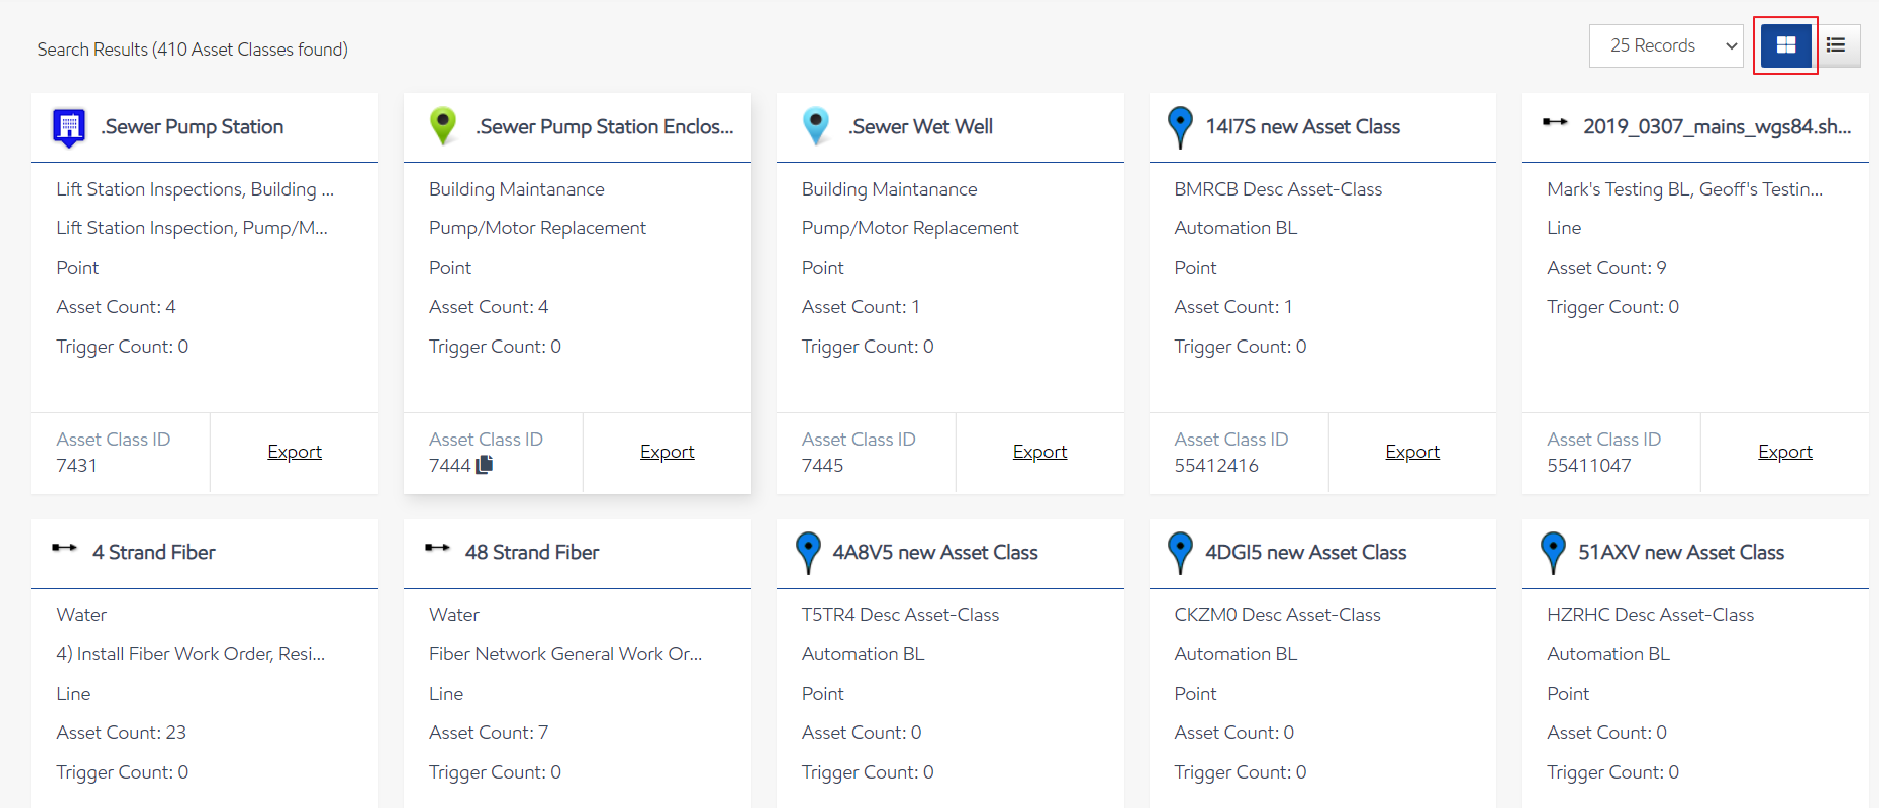Export asset class with ID 55412416
The image size is (1879, 808).
click(1412, 452)
